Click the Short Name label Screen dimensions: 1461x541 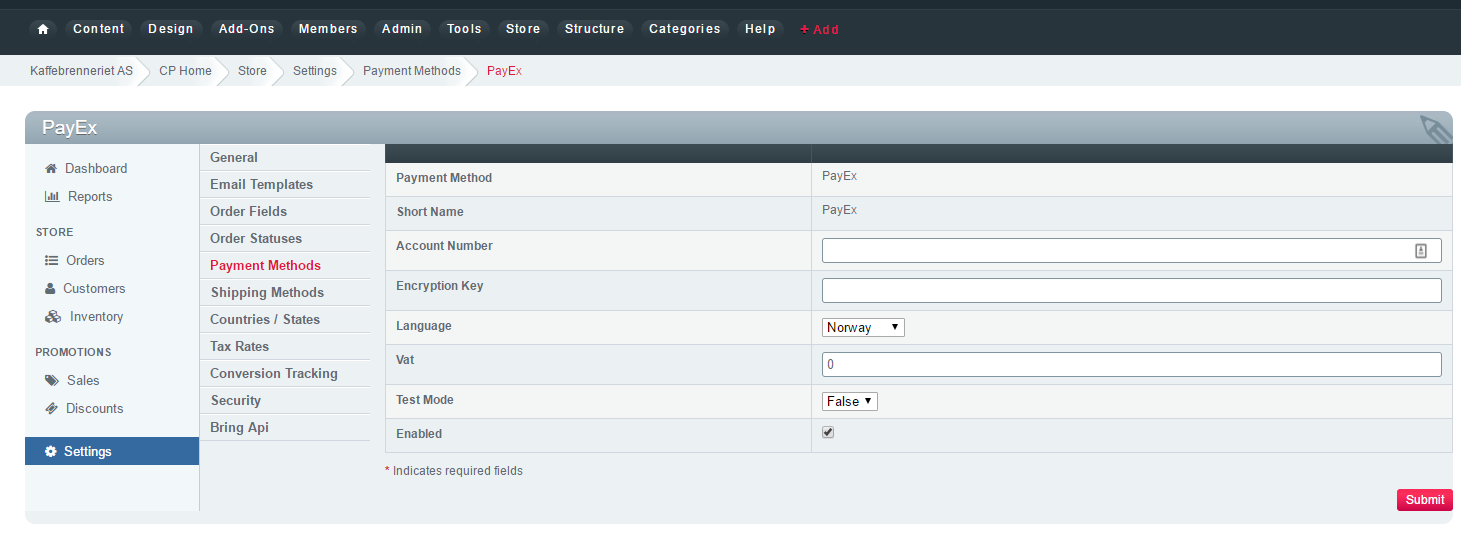pos(430,212)
